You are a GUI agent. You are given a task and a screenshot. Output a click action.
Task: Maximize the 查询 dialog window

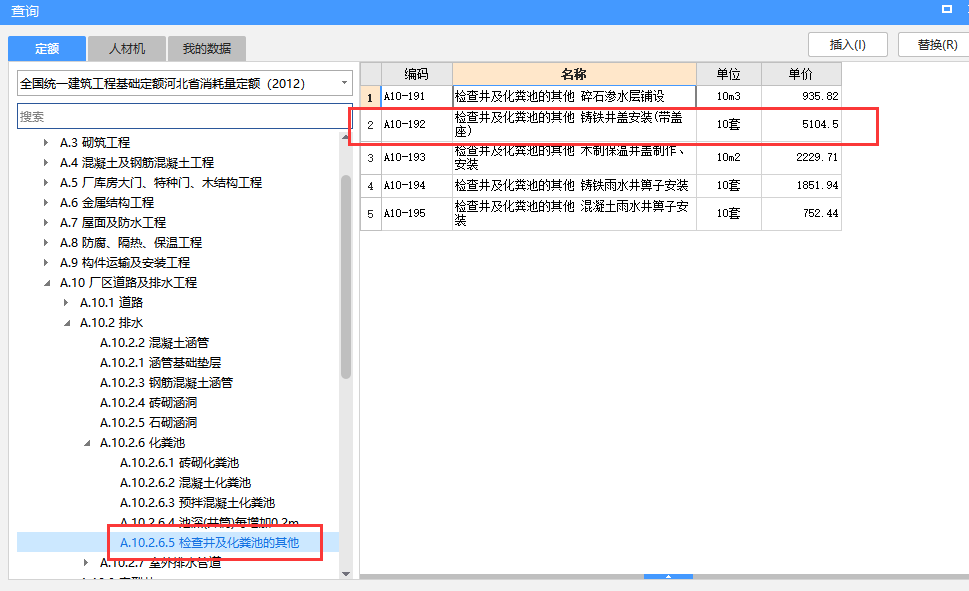[947, 9]
